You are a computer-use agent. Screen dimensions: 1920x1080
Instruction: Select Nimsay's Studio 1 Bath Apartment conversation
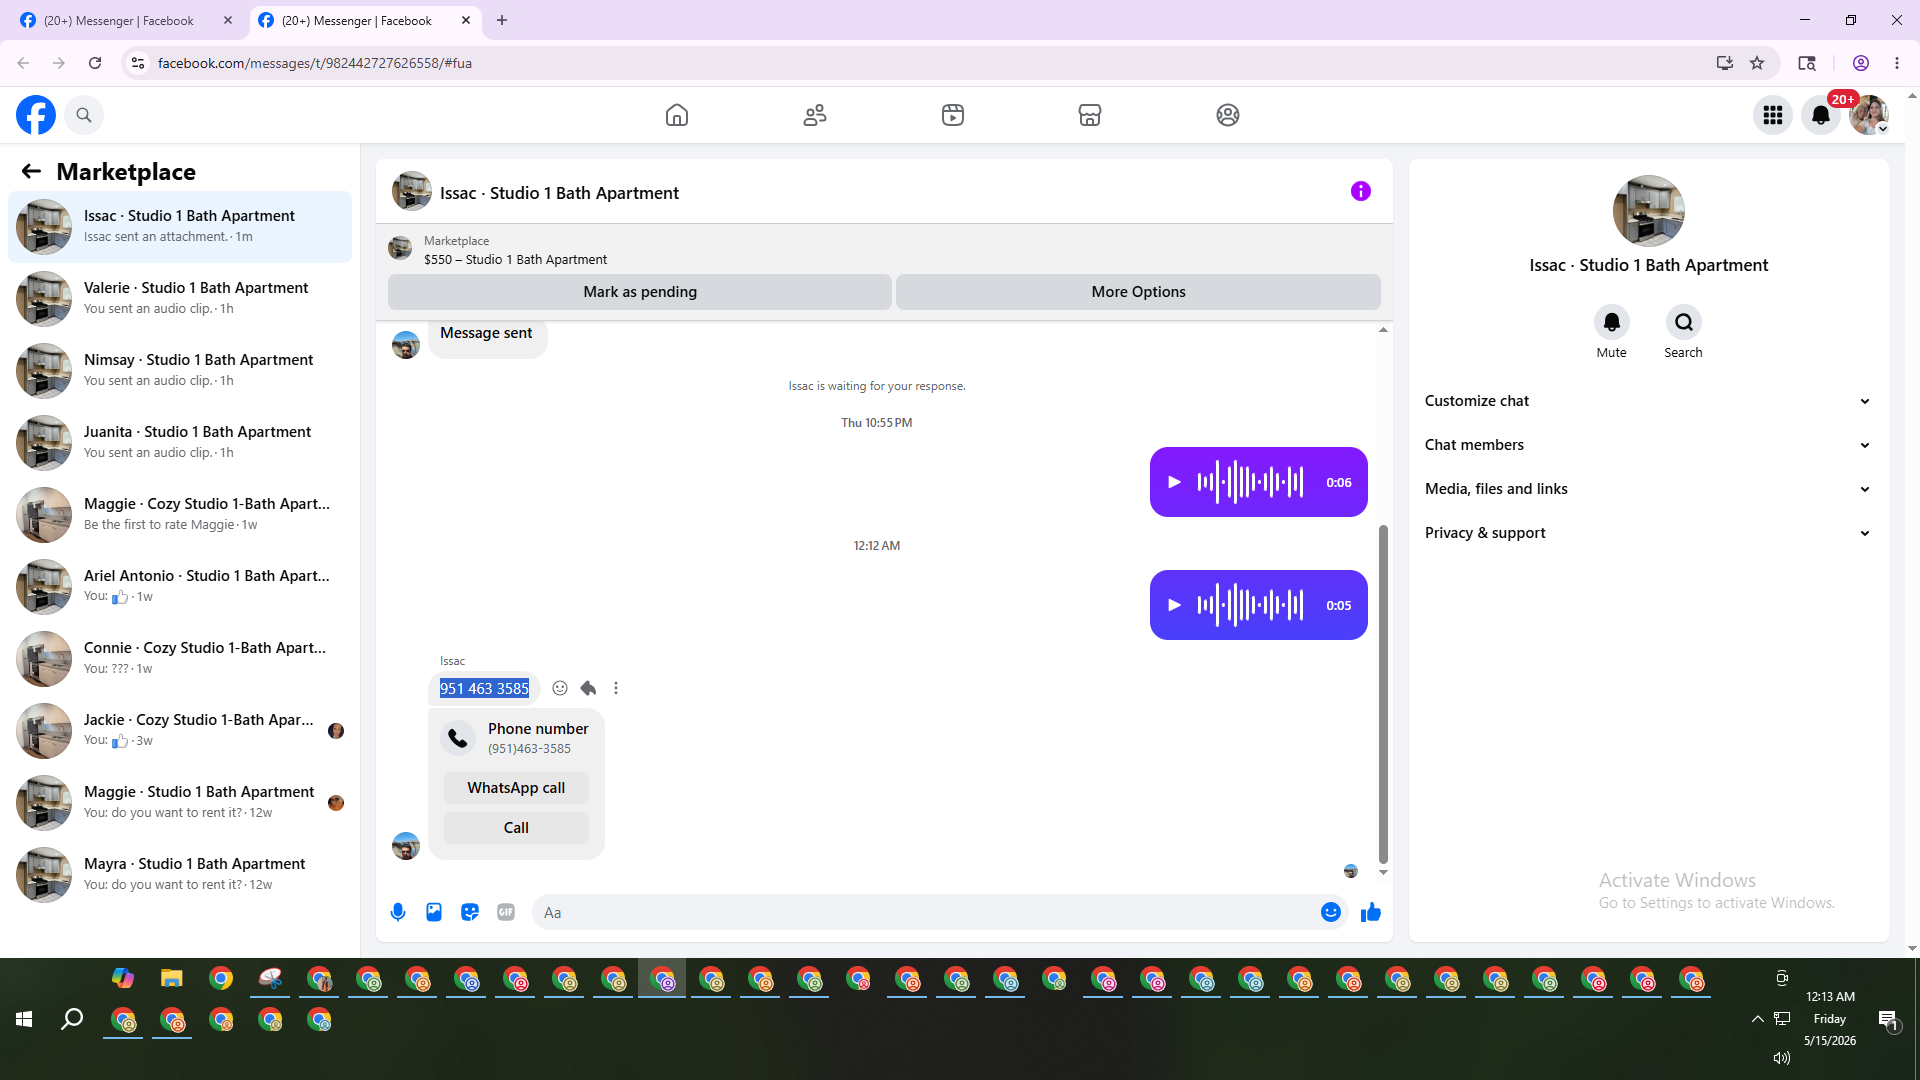pyautogui.click(x=180, y=371)
